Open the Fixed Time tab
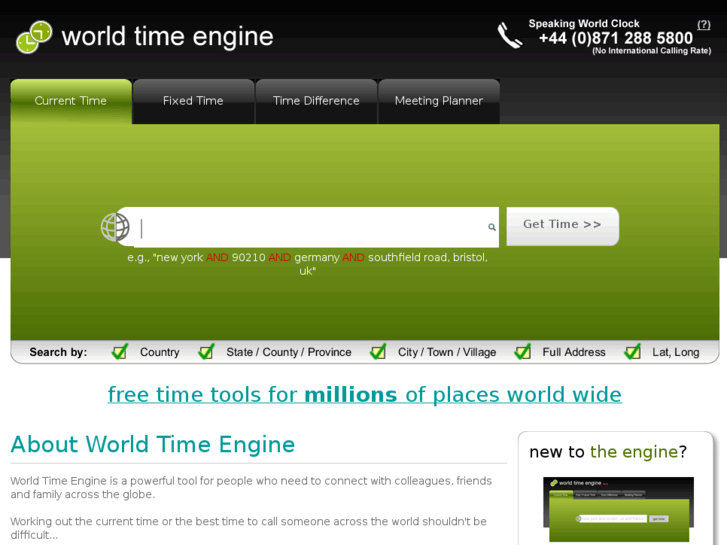This screenshot has width=727, height=545. click(193, 101)
